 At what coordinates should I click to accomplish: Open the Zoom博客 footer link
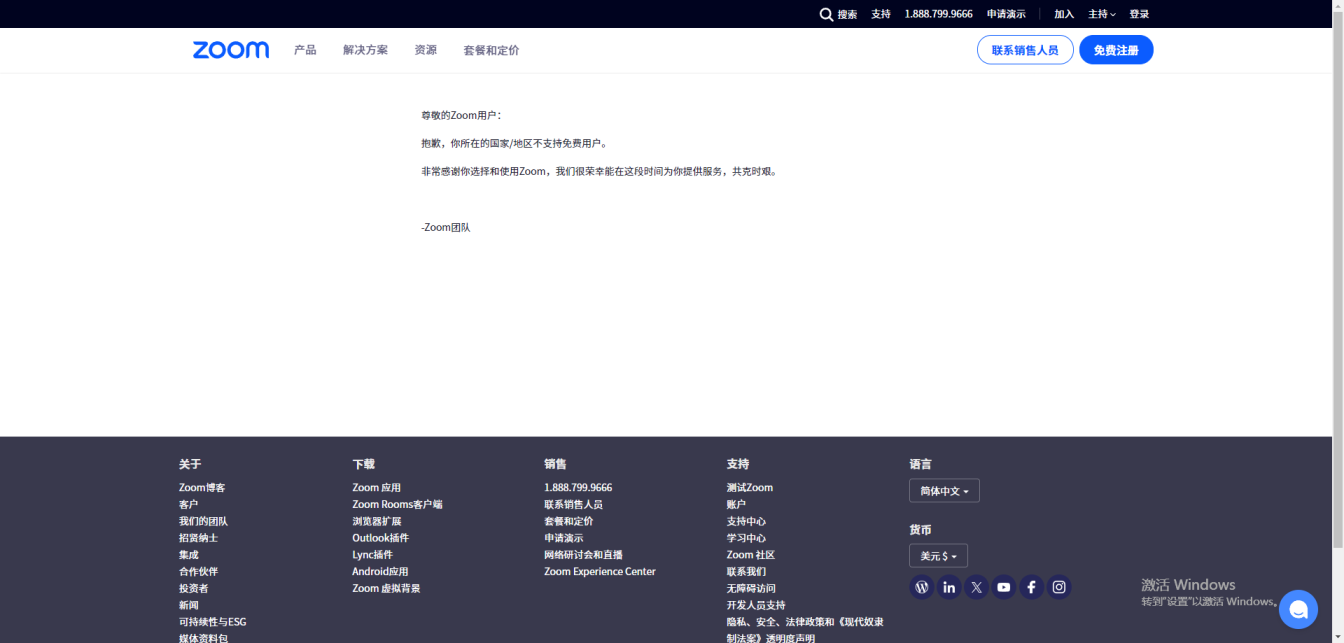(x=202, y=488)
